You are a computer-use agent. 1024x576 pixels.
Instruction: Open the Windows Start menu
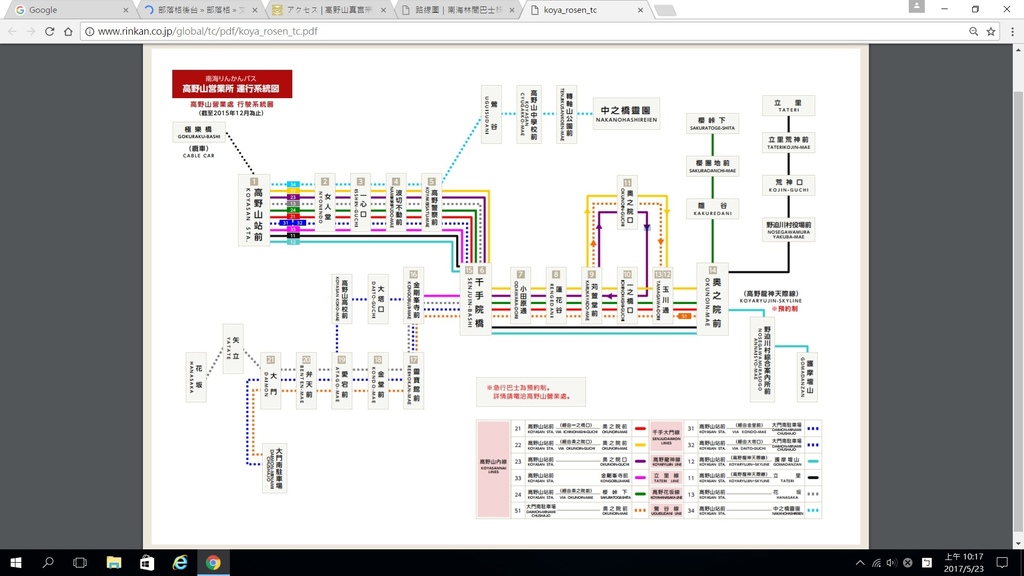(x=16, y=562)
